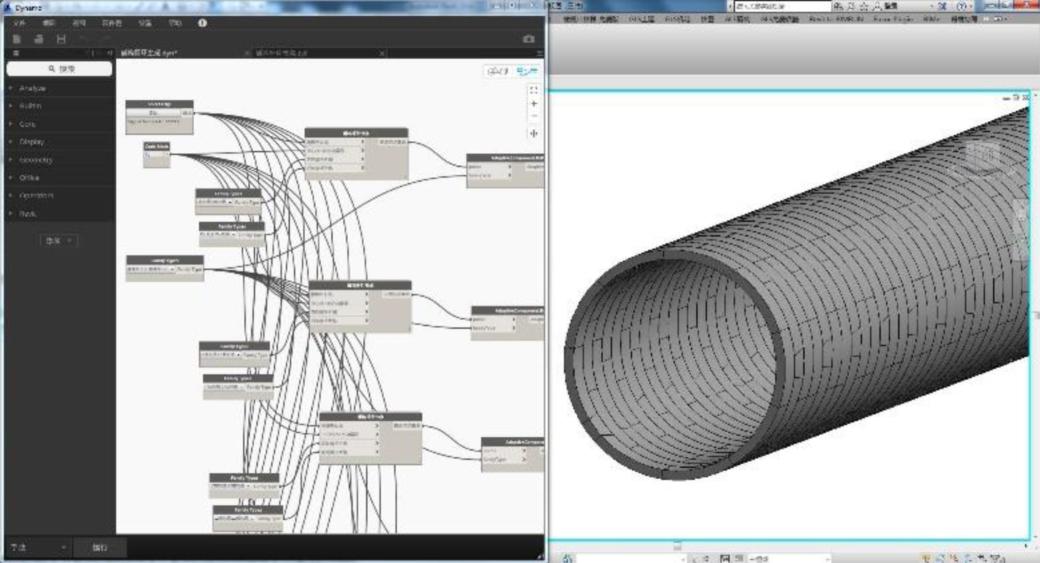Zoom in with the plus canvas button
This screenshot has height=563, width=1040.
coord(533,103)
